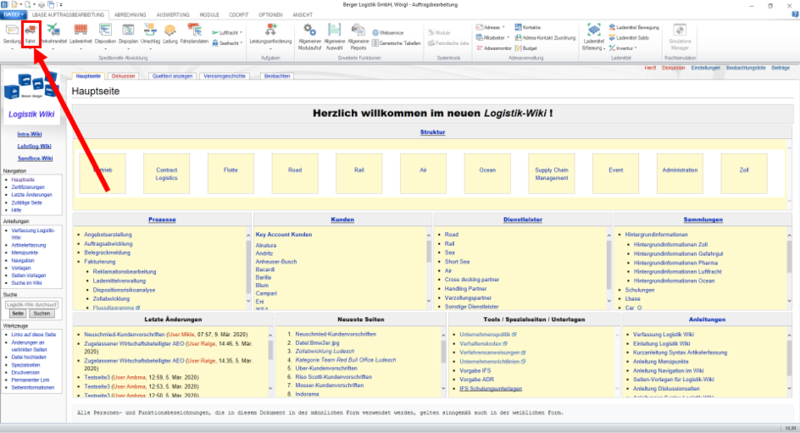Screen dimensions: 800x433
Task: Switch to the AUSWERTUNG ribbon tab
Action: click(173, 15)
